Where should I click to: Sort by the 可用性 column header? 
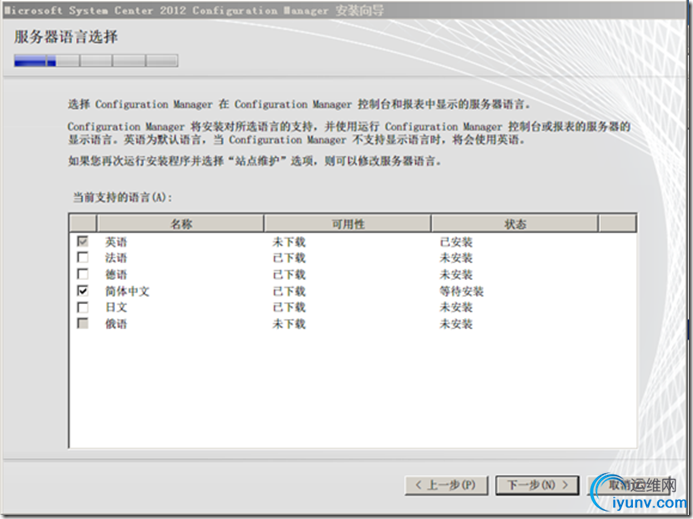pyautogui.click(x=348, y=224)
